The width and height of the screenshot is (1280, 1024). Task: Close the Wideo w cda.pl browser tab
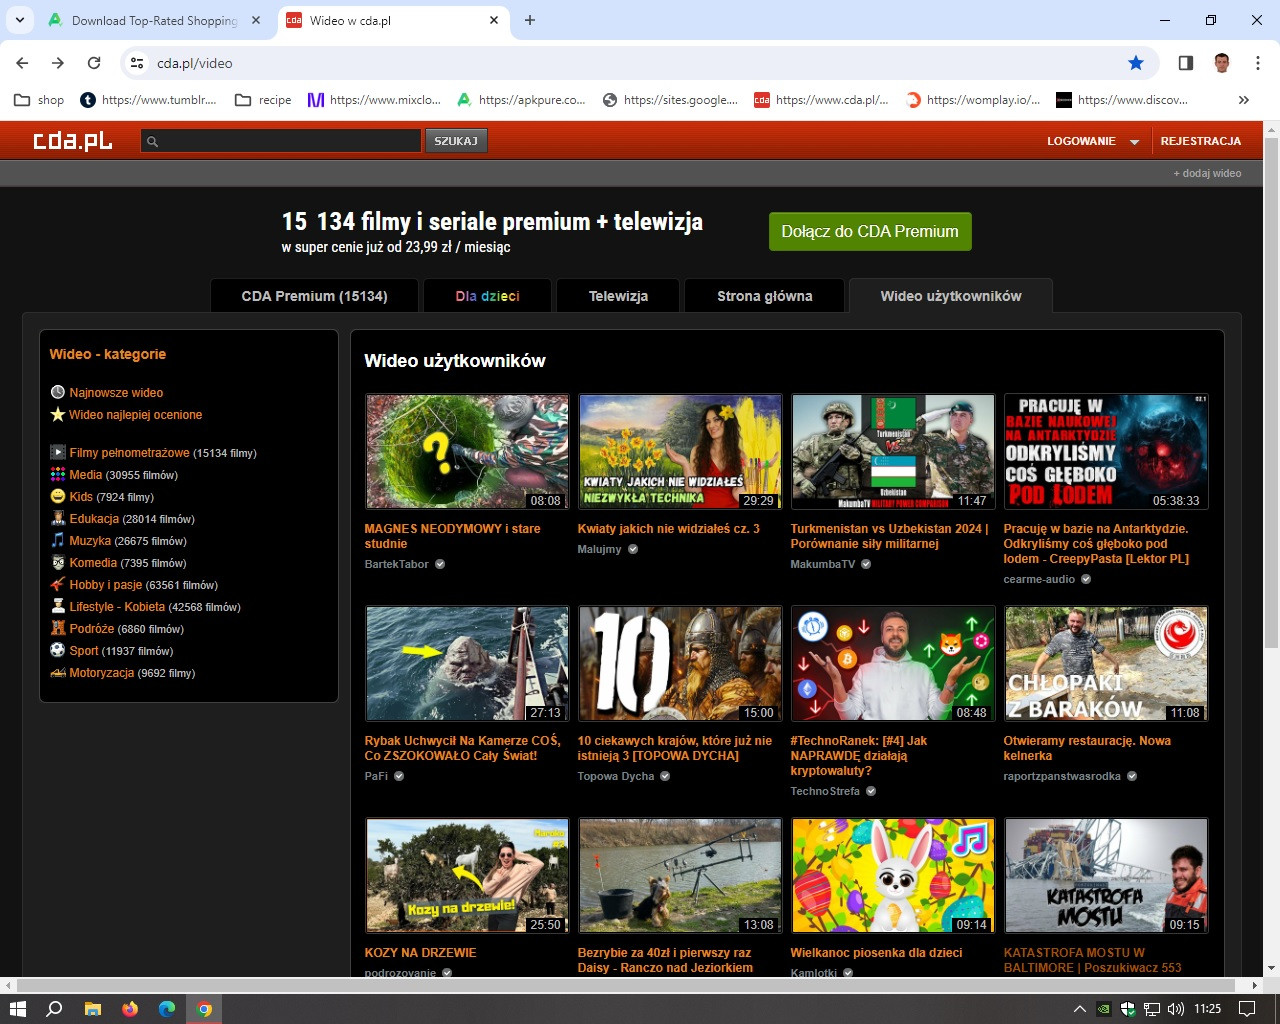pyautogui.click(x=495, y=20)
